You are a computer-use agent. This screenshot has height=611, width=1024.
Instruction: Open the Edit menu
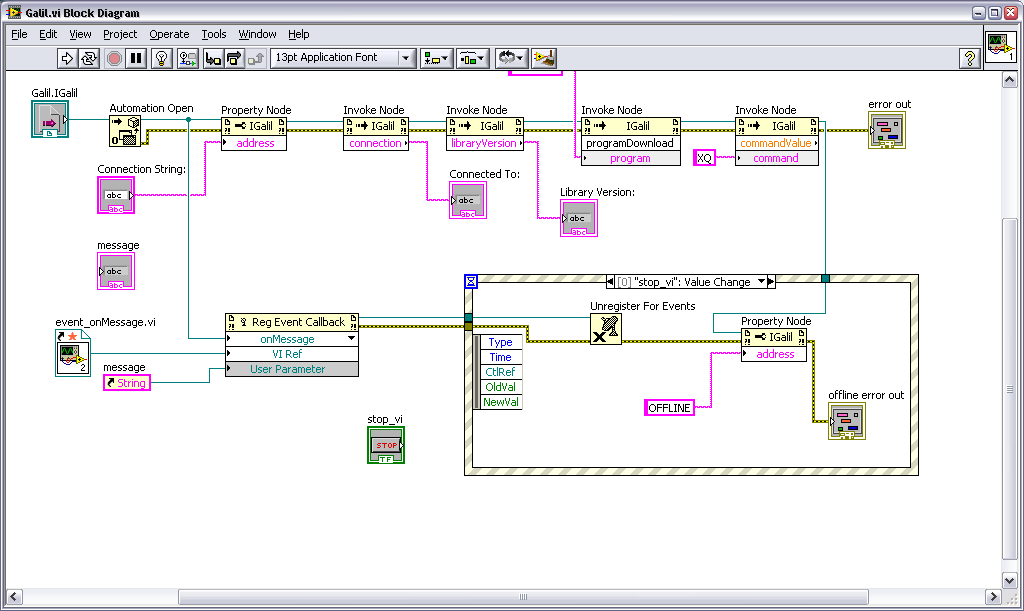(48, 34)
